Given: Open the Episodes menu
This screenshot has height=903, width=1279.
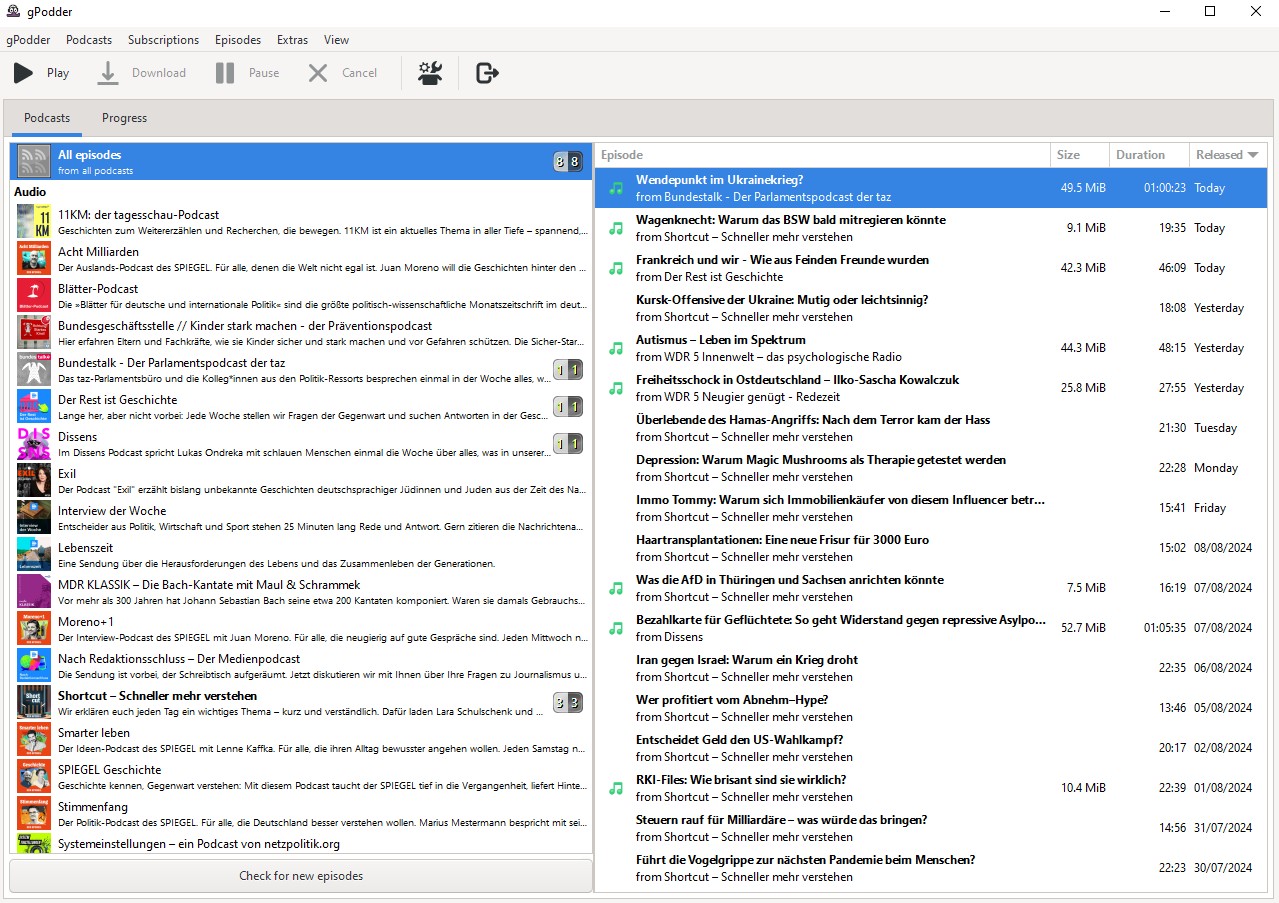Looking at the screenshot, I should (x=238, y=40).
